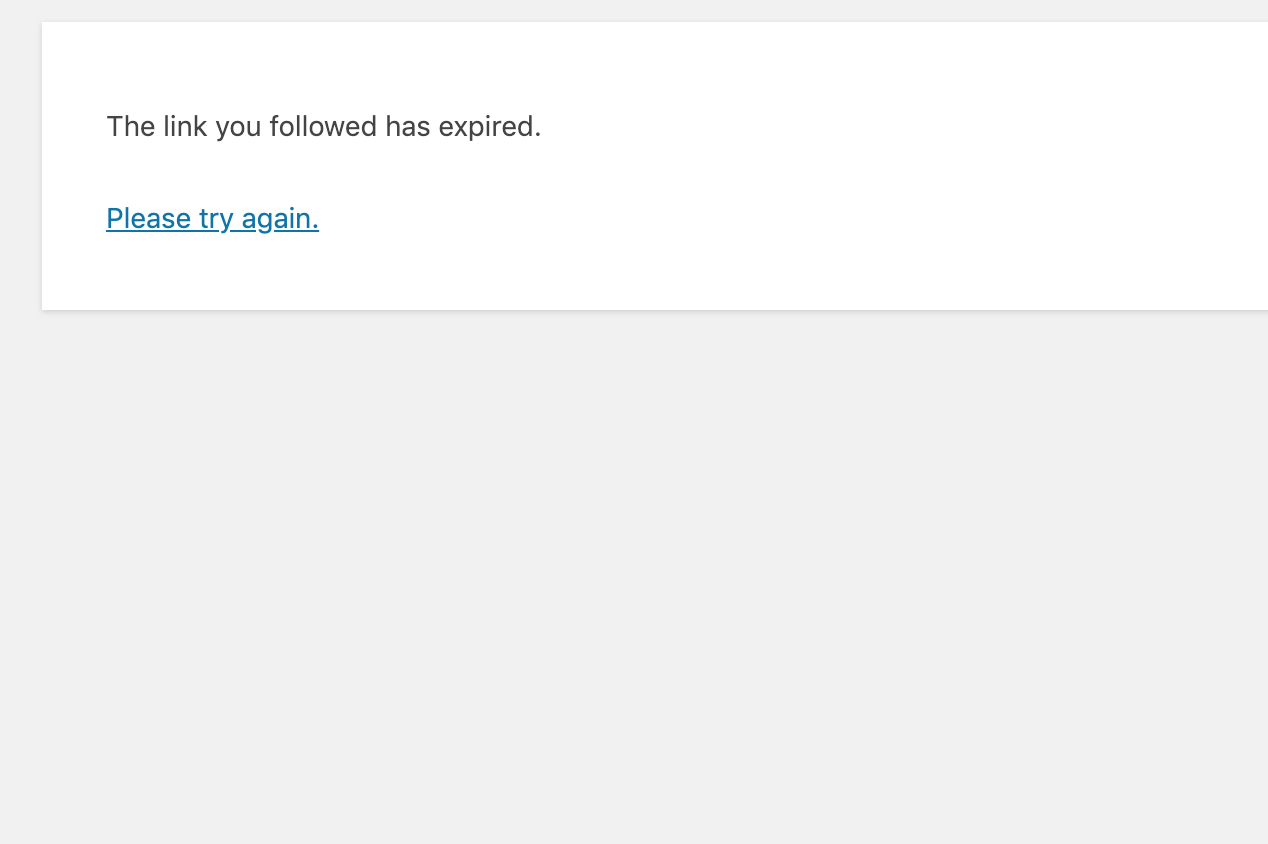Click the "The link you followed has expired." message
Image resolution: width=1268 pixels, height=844 pixels.
323,127
